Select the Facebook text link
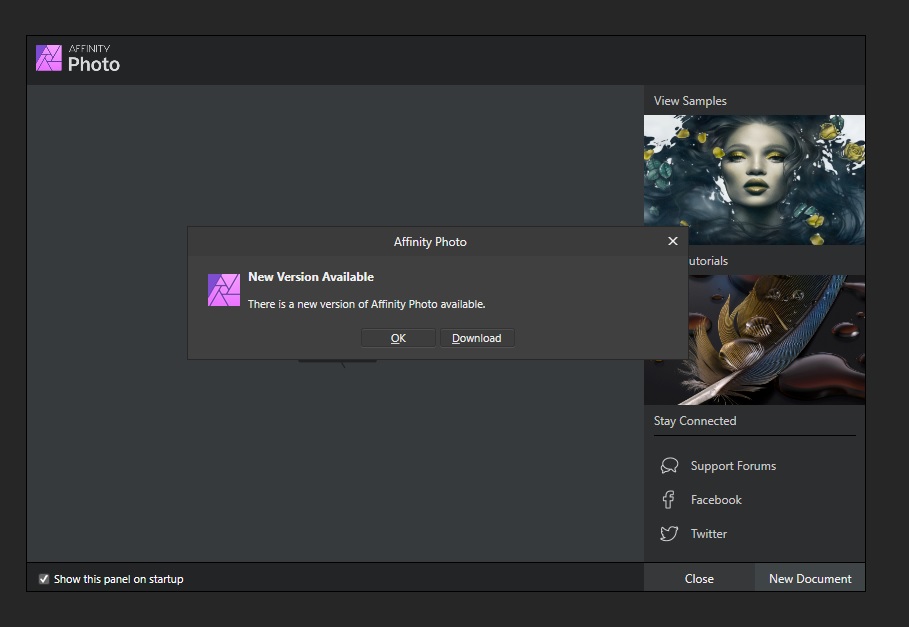The height and width of the screenshot is (627, 909). click(x=716, y=500)
